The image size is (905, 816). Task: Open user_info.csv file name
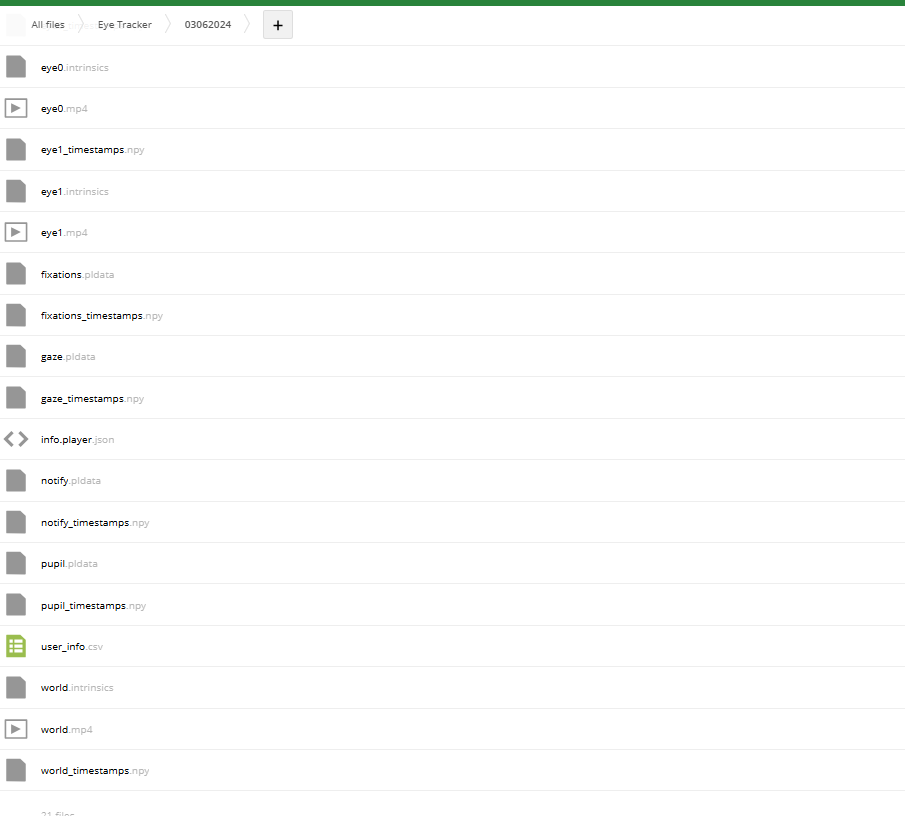pyautogui.click(x=72, y=647)
